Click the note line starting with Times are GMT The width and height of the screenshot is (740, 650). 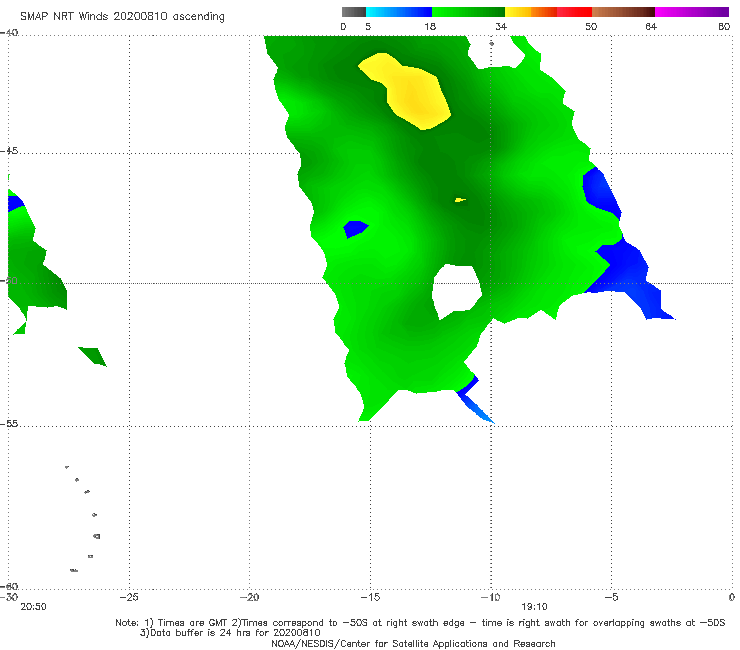point(420,623)
